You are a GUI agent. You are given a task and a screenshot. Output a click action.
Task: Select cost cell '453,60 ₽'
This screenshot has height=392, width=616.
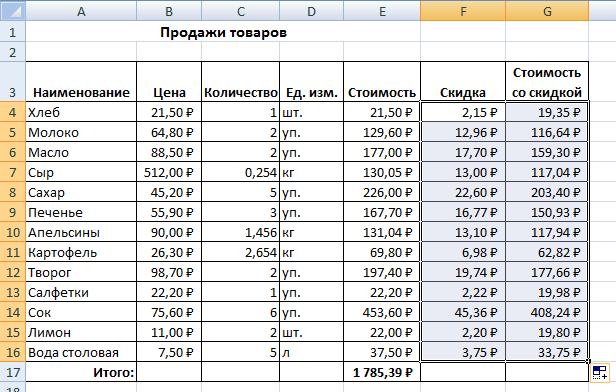coord(382,312)
